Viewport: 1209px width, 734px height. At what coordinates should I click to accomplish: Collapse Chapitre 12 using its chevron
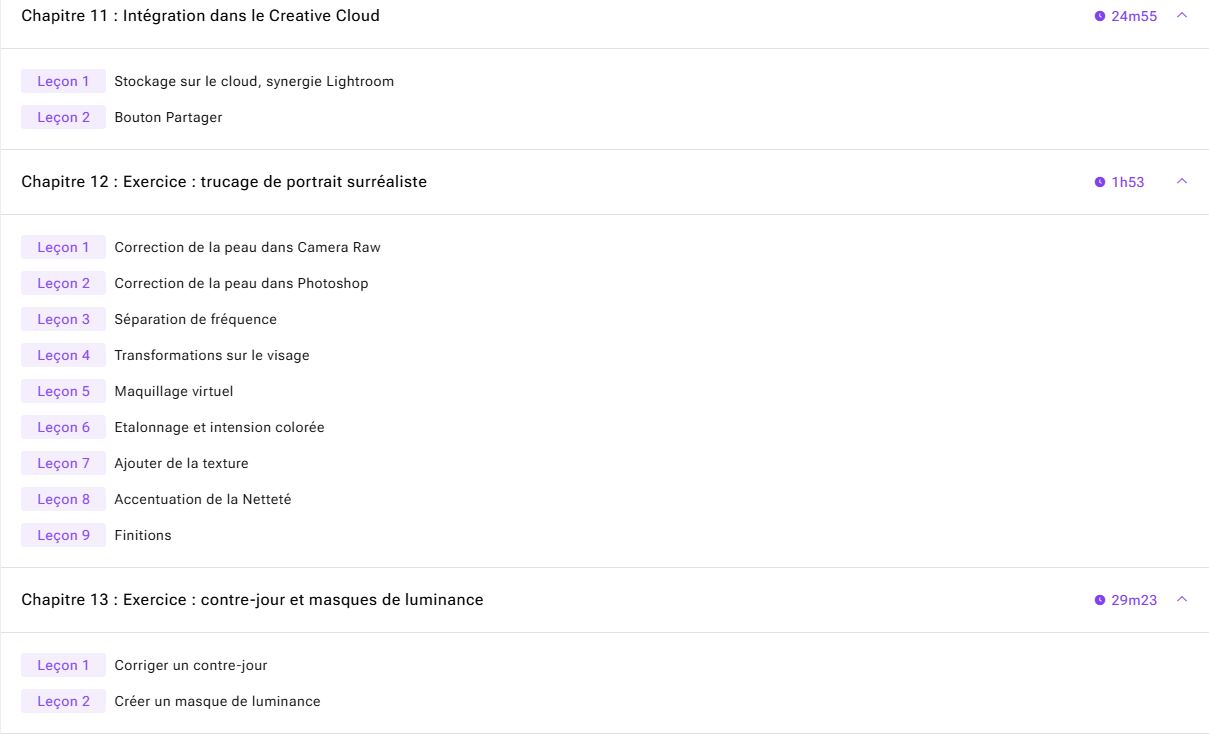point(1182,181)
